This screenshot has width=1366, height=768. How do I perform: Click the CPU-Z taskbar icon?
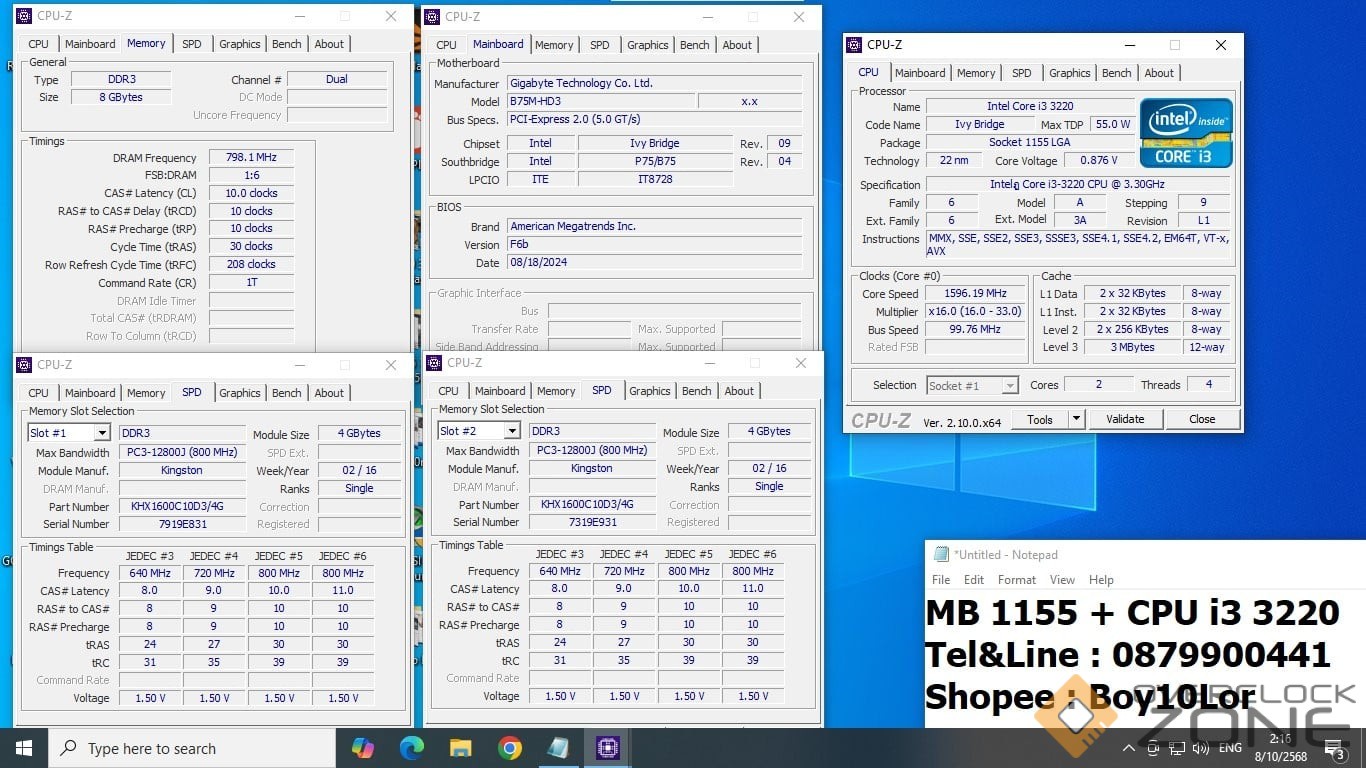(608, 748)
